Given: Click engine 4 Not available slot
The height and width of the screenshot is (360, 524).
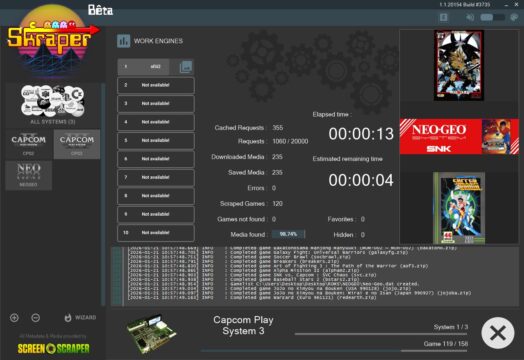Looking at the screenshot, I should [x=156, y=122].
